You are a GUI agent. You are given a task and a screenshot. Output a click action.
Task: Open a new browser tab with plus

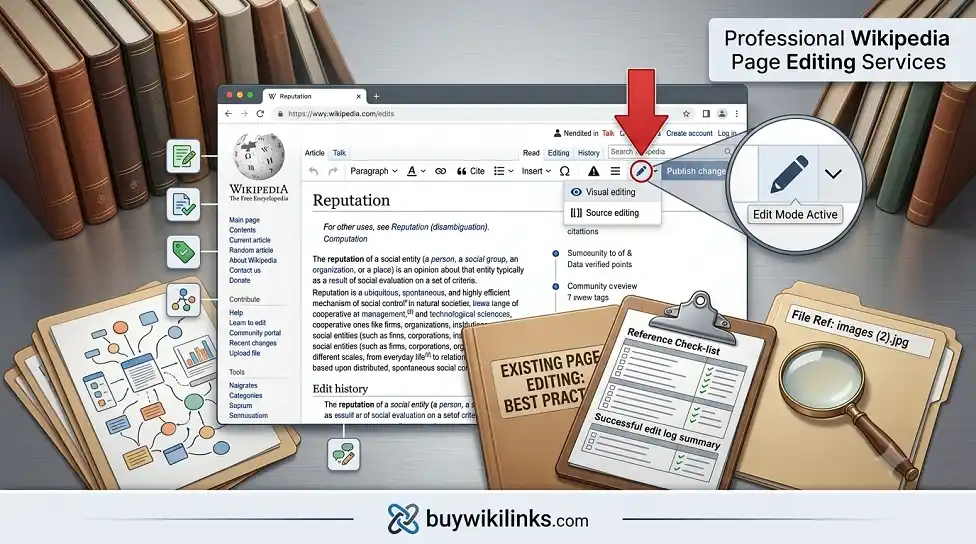pyautogui.click(x=376, y=96)
